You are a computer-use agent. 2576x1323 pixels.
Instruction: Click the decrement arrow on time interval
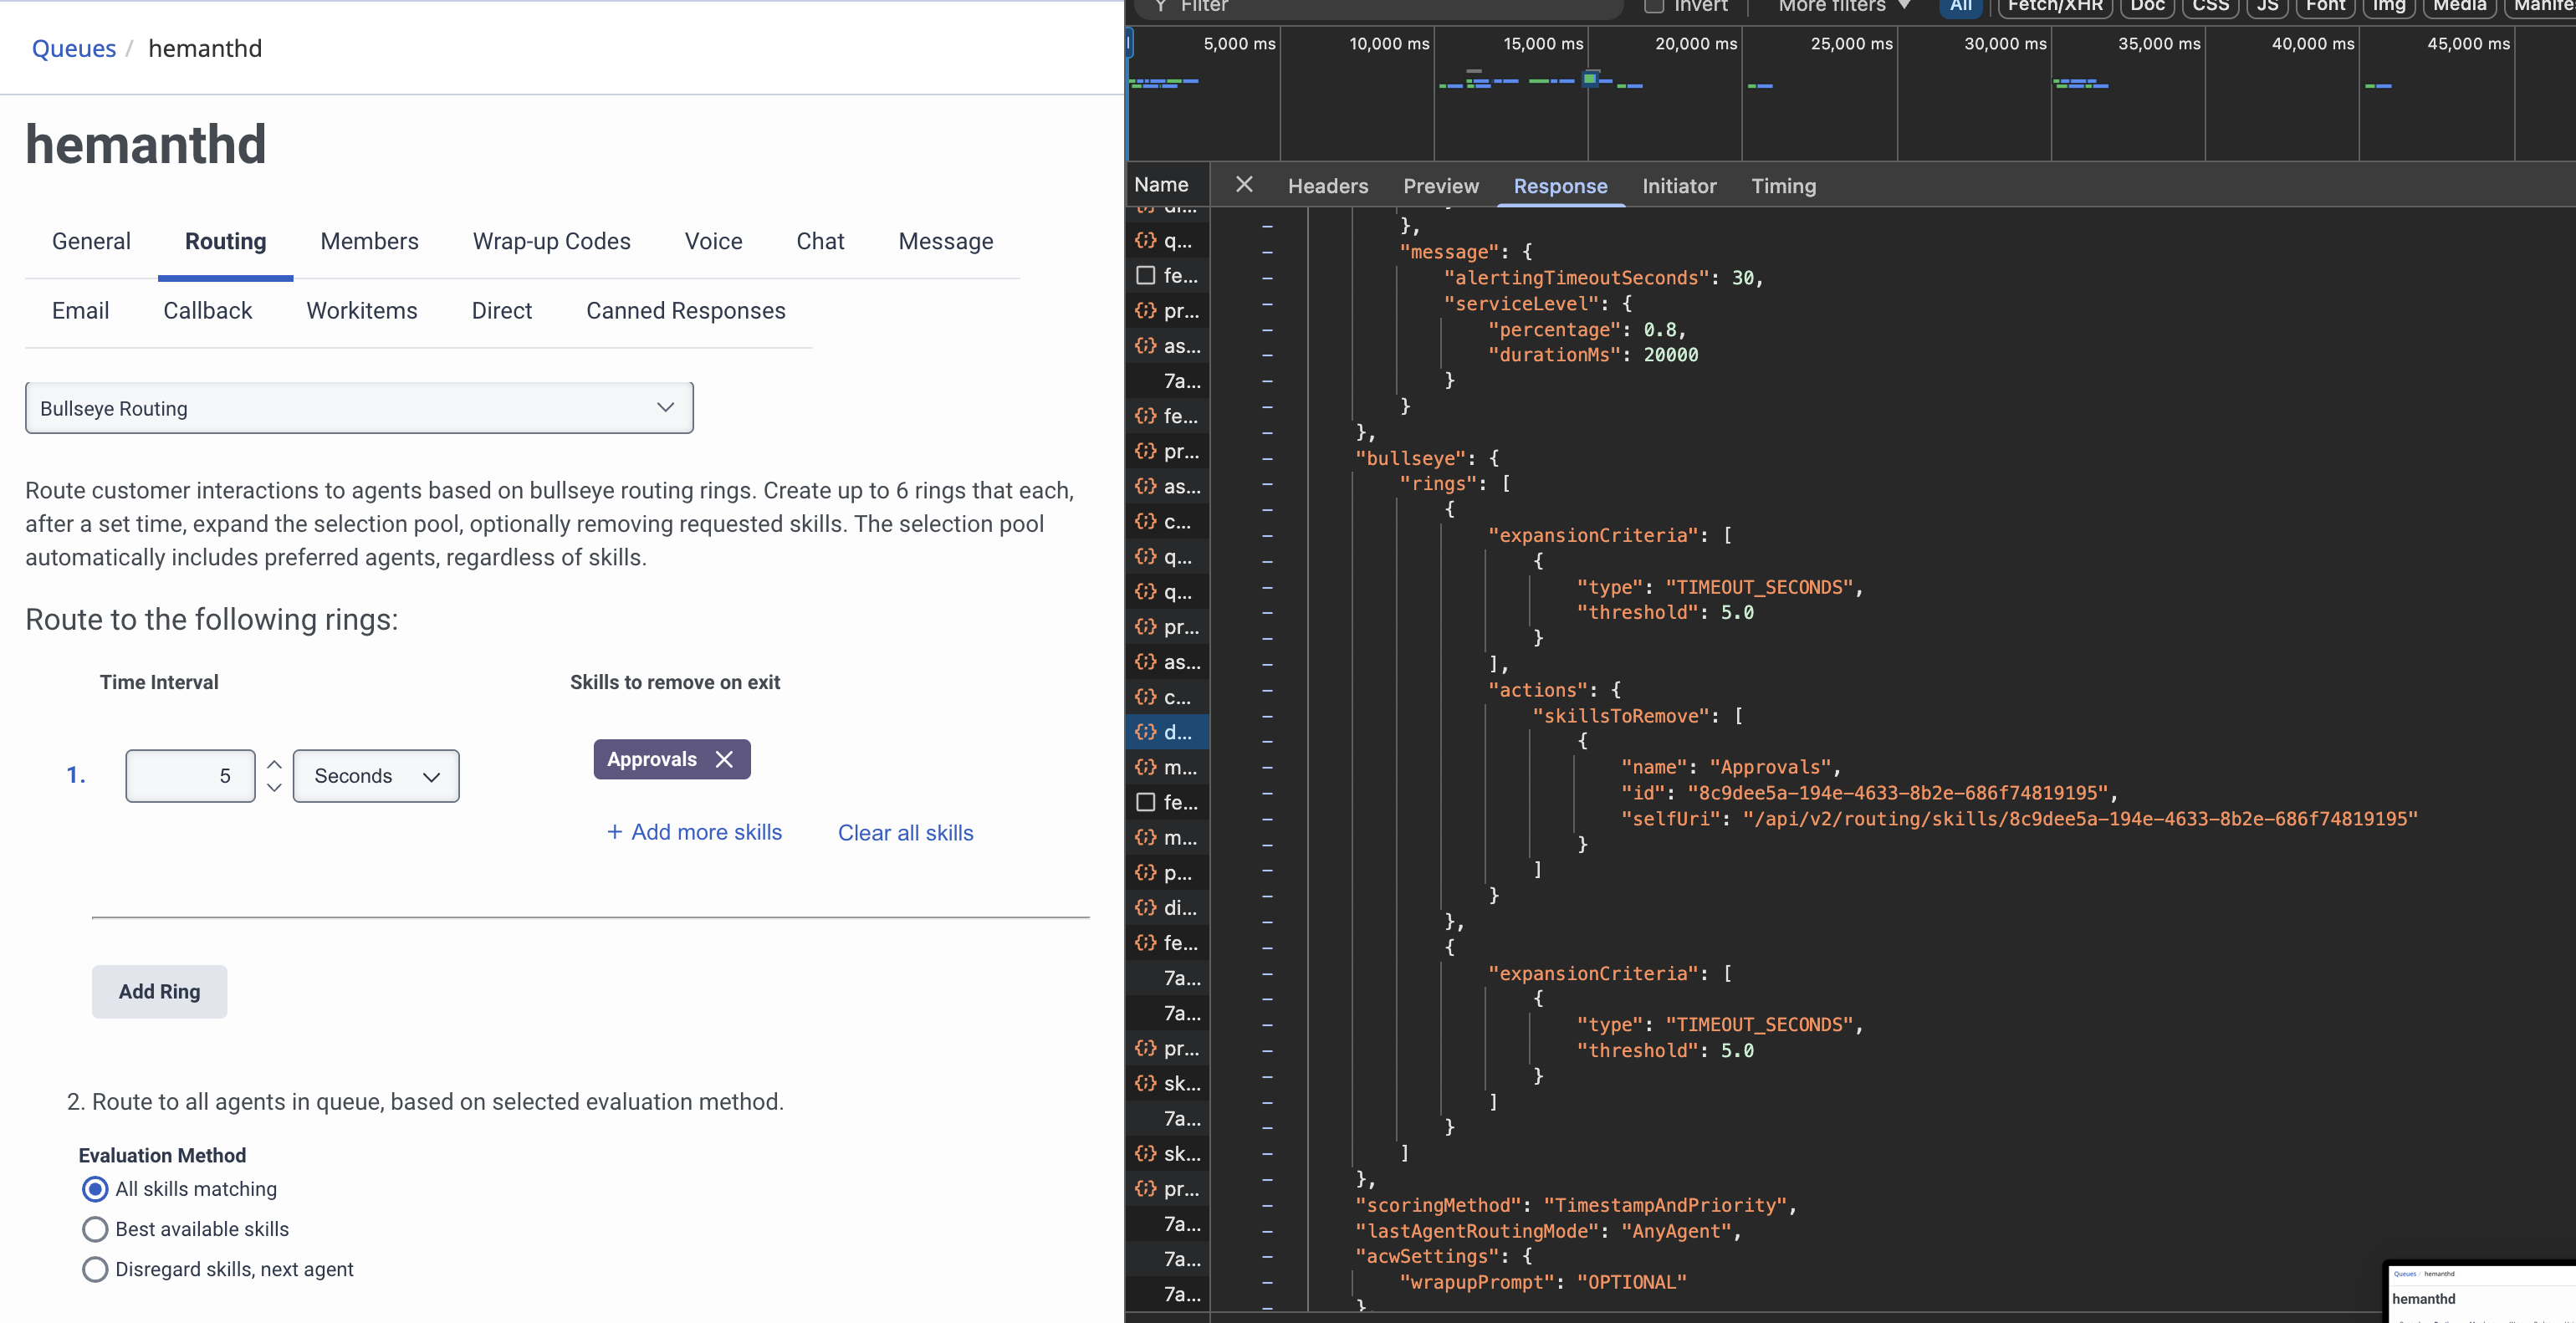click(274, 788)
